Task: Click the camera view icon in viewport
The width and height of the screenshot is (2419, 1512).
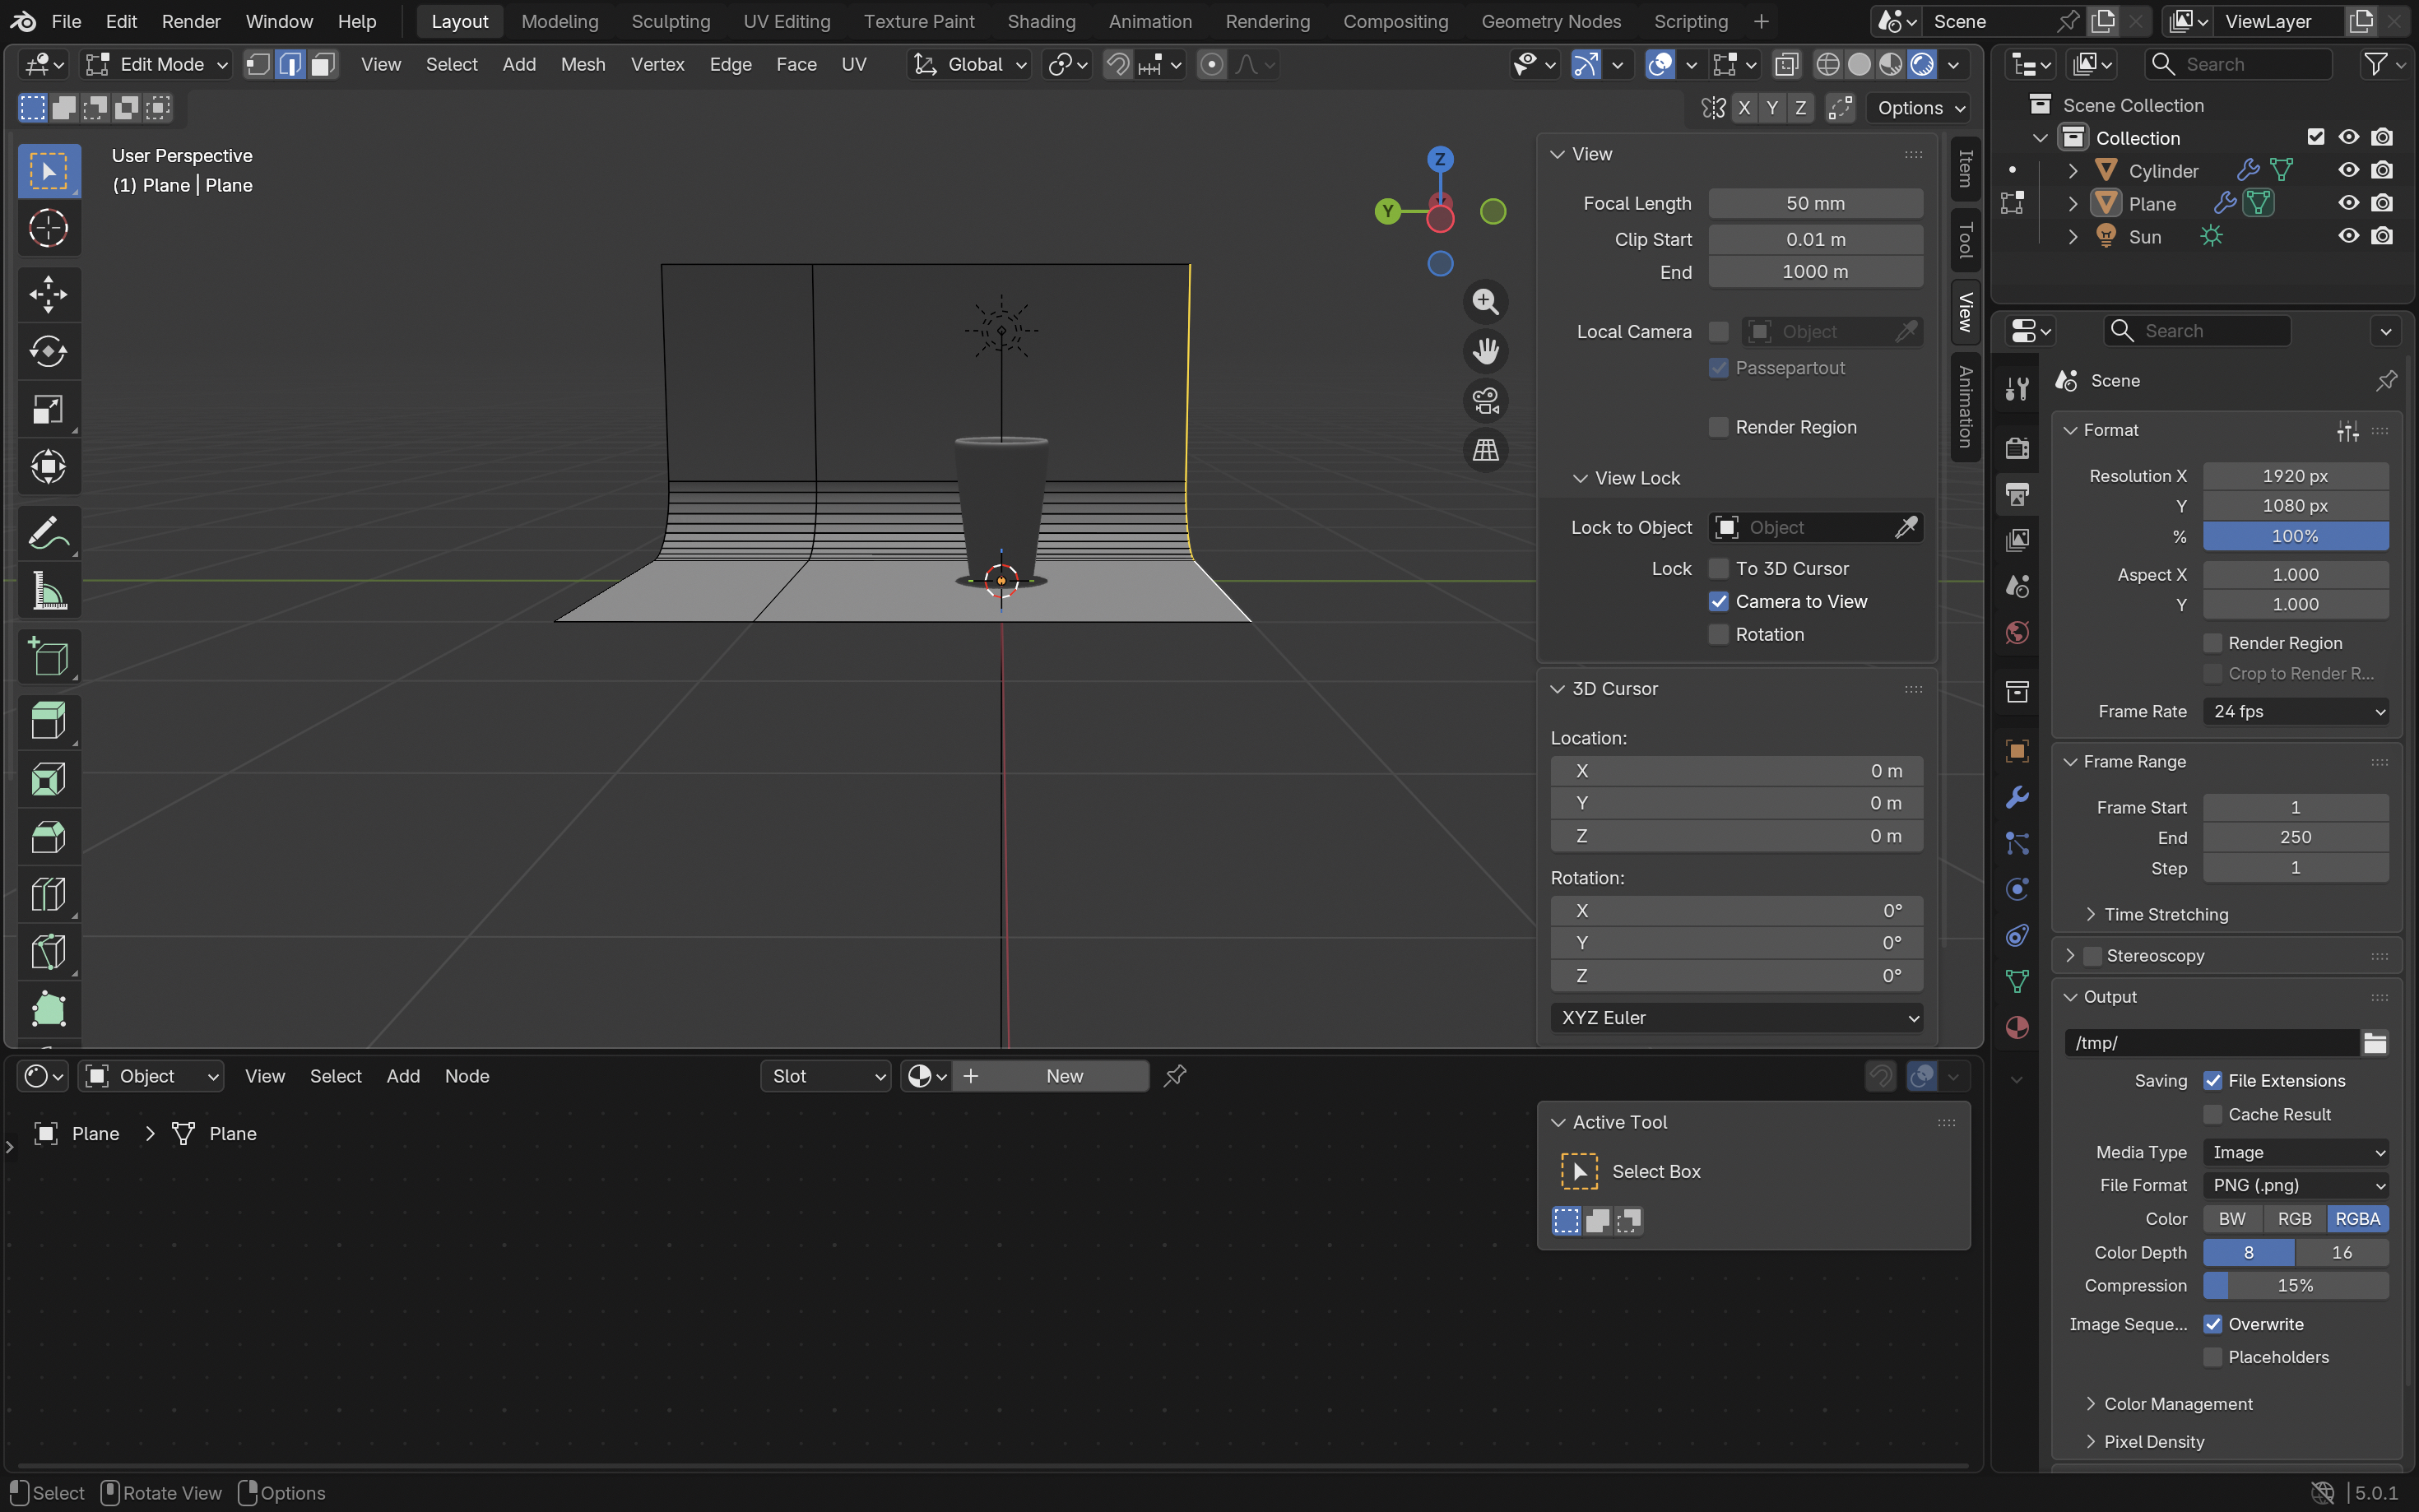Action: tap(1485, 400)
